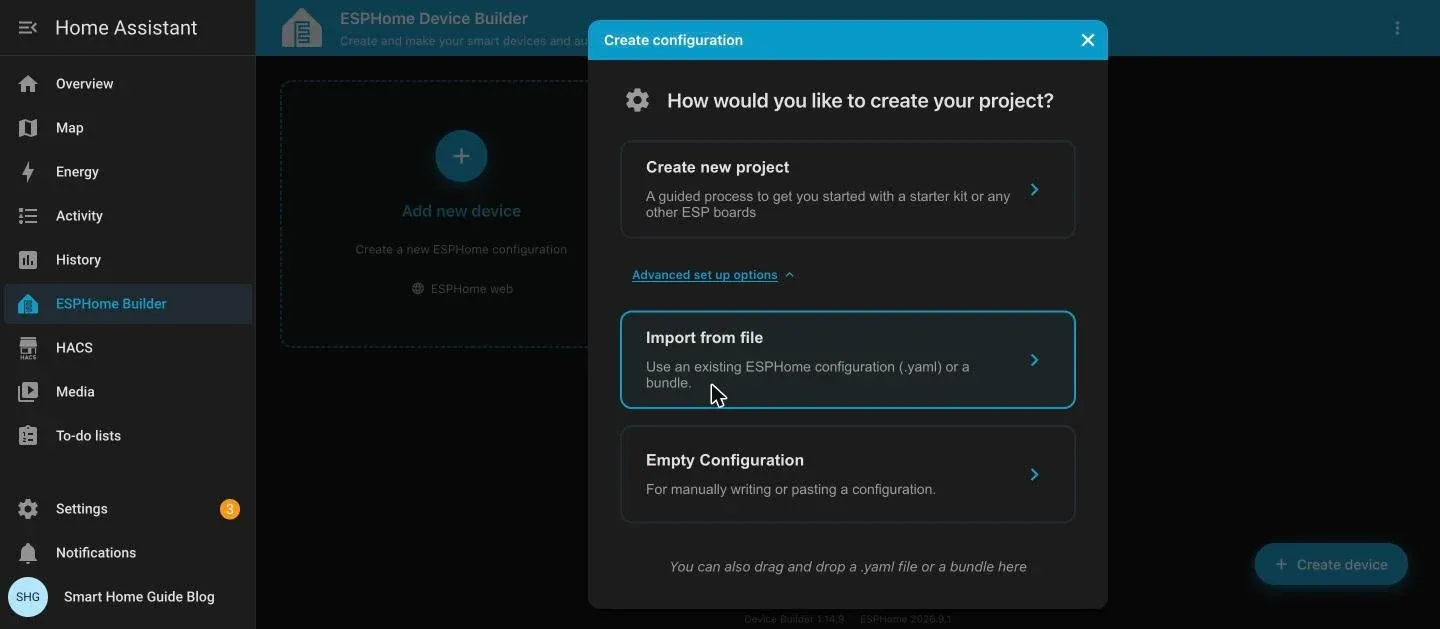
Task: Open the three-dot overflow menu
Action: [1397, 28]
